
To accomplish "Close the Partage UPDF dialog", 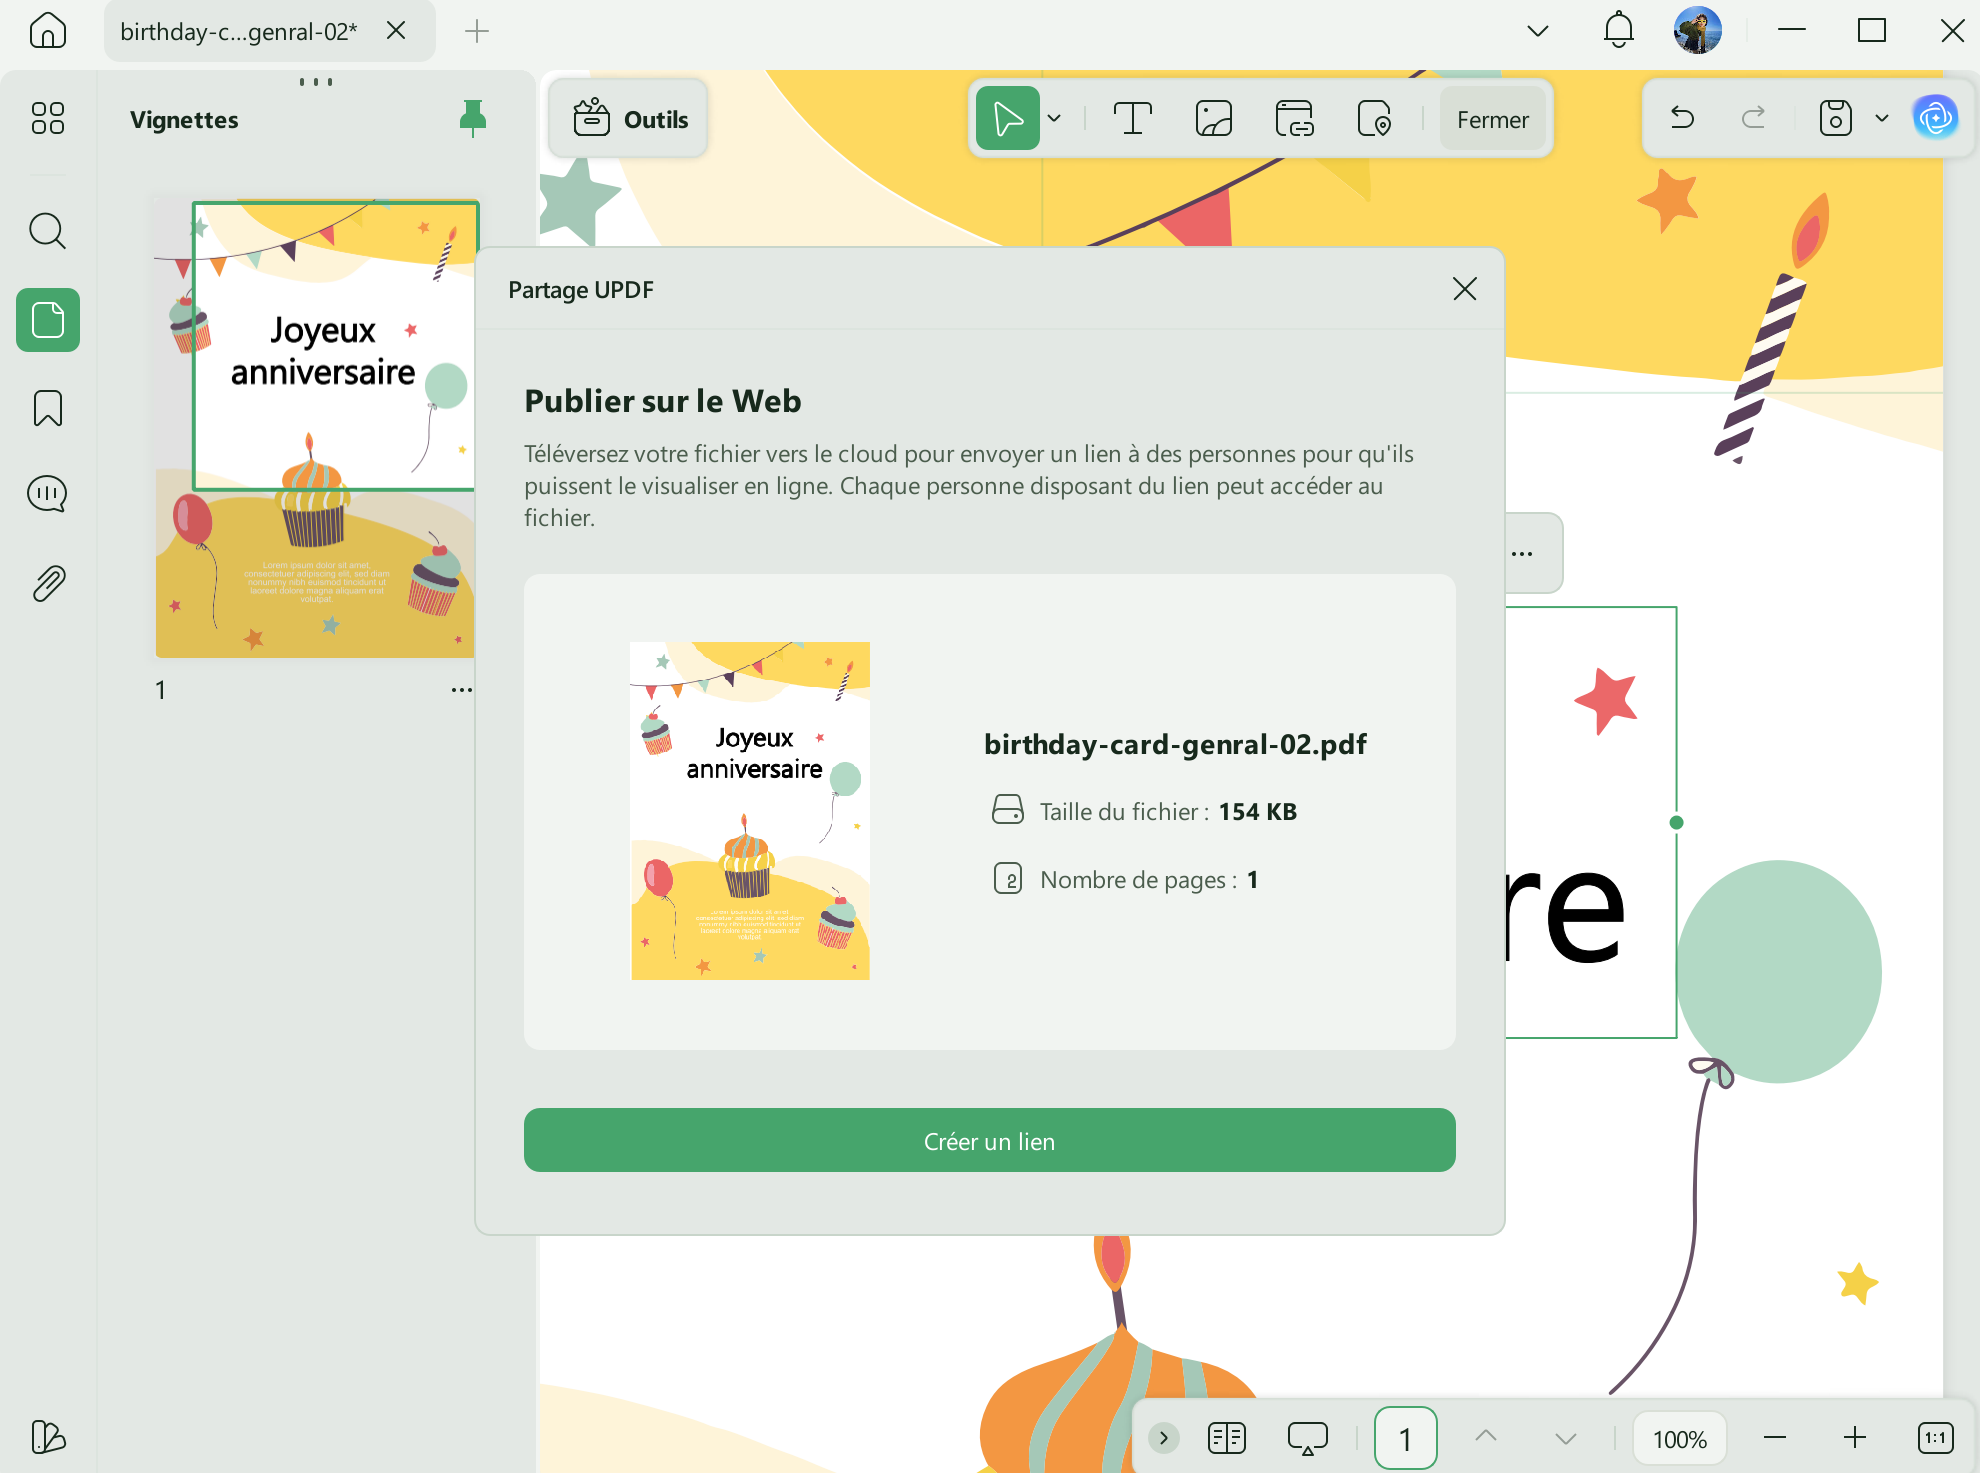I will (1465, 289).
